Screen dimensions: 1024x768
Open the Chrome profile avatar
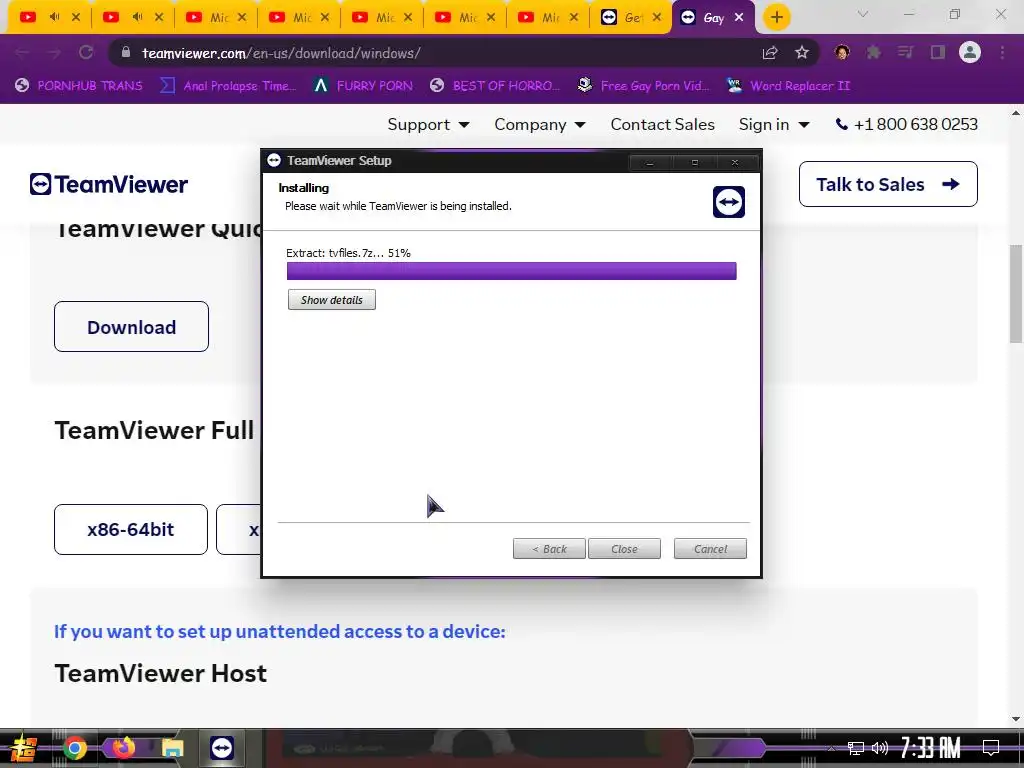click(970, 53)
